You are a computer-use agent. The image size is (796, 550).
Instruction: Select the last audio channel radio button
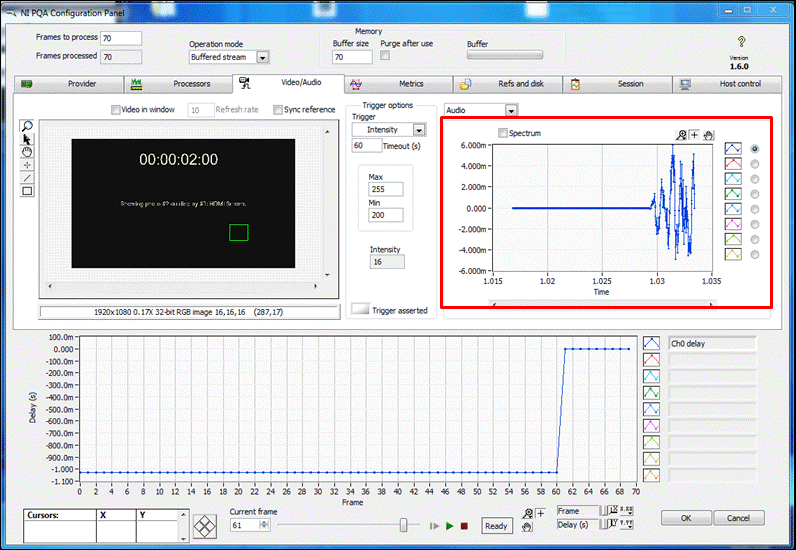755,254
